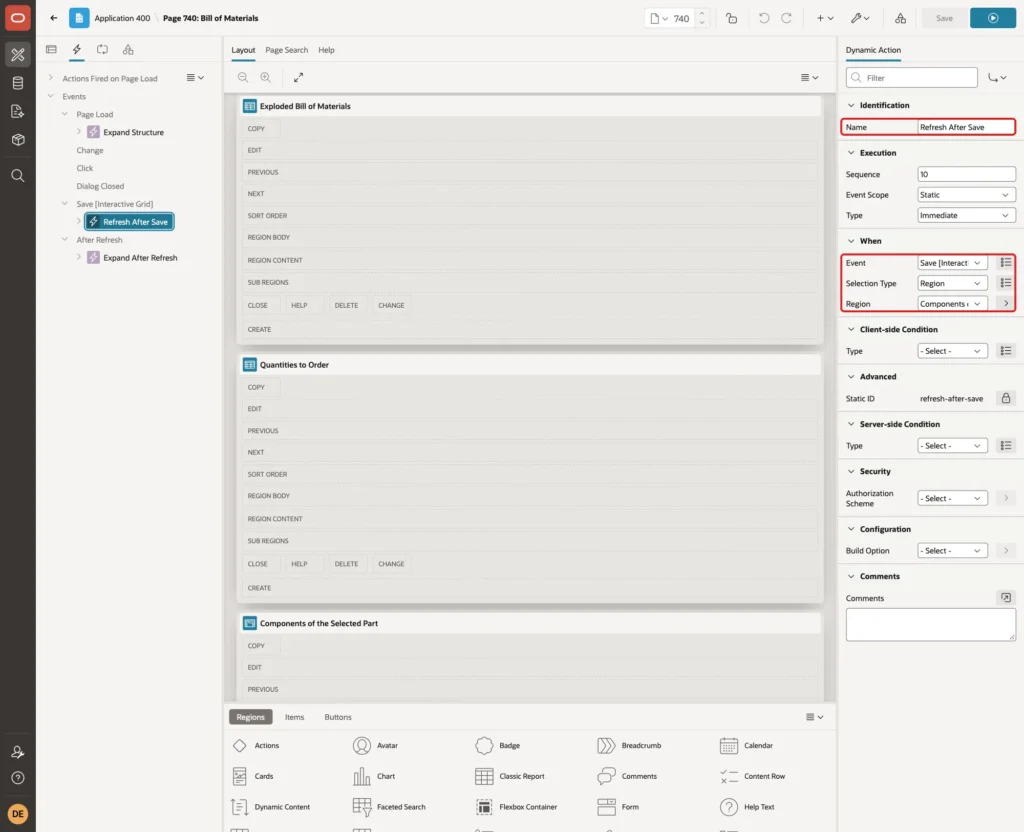Click the Save button
Screen dimensions: 1024x832
pyautogui.click(x=944, y=18)
